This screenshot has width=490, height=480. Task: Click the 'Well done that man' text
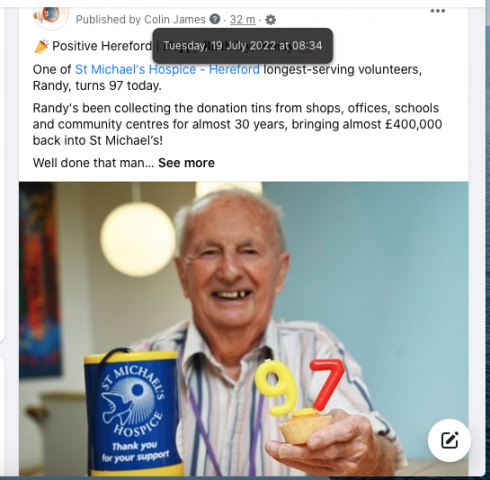pos(93,163)
